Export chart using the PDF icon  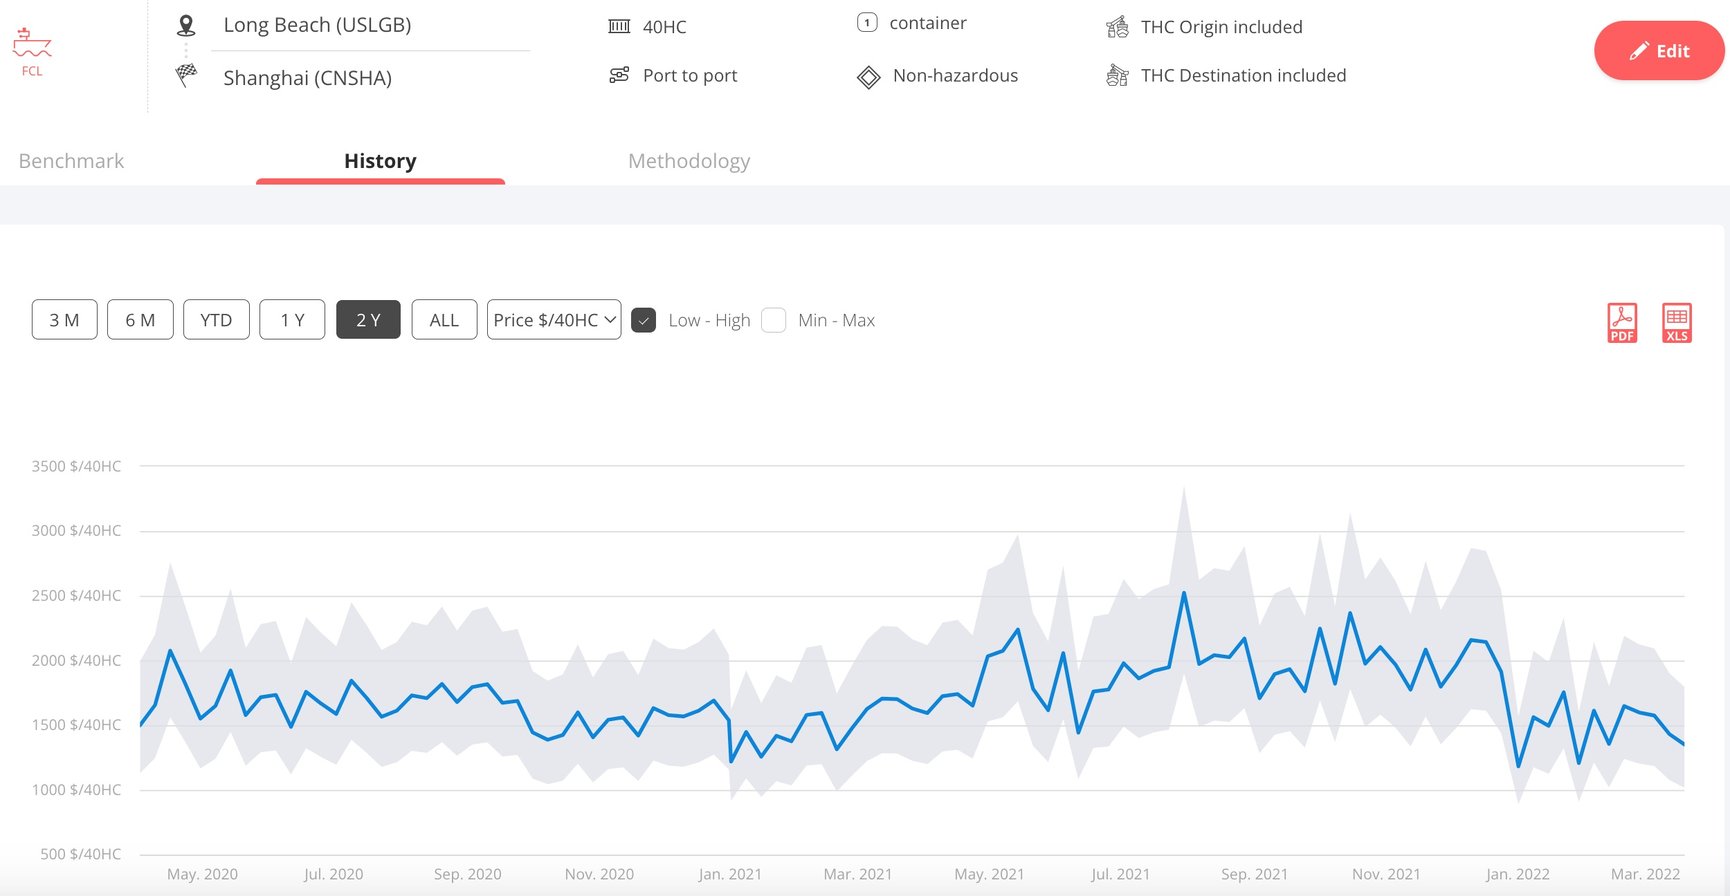tap(1622, 323)
